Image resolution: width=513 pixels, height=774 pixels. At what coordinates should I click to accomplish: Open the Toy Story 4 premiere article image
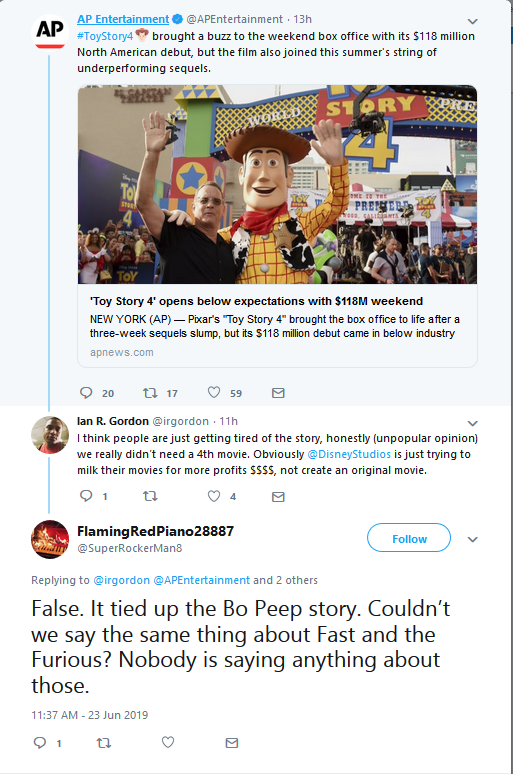click(277, 185)
